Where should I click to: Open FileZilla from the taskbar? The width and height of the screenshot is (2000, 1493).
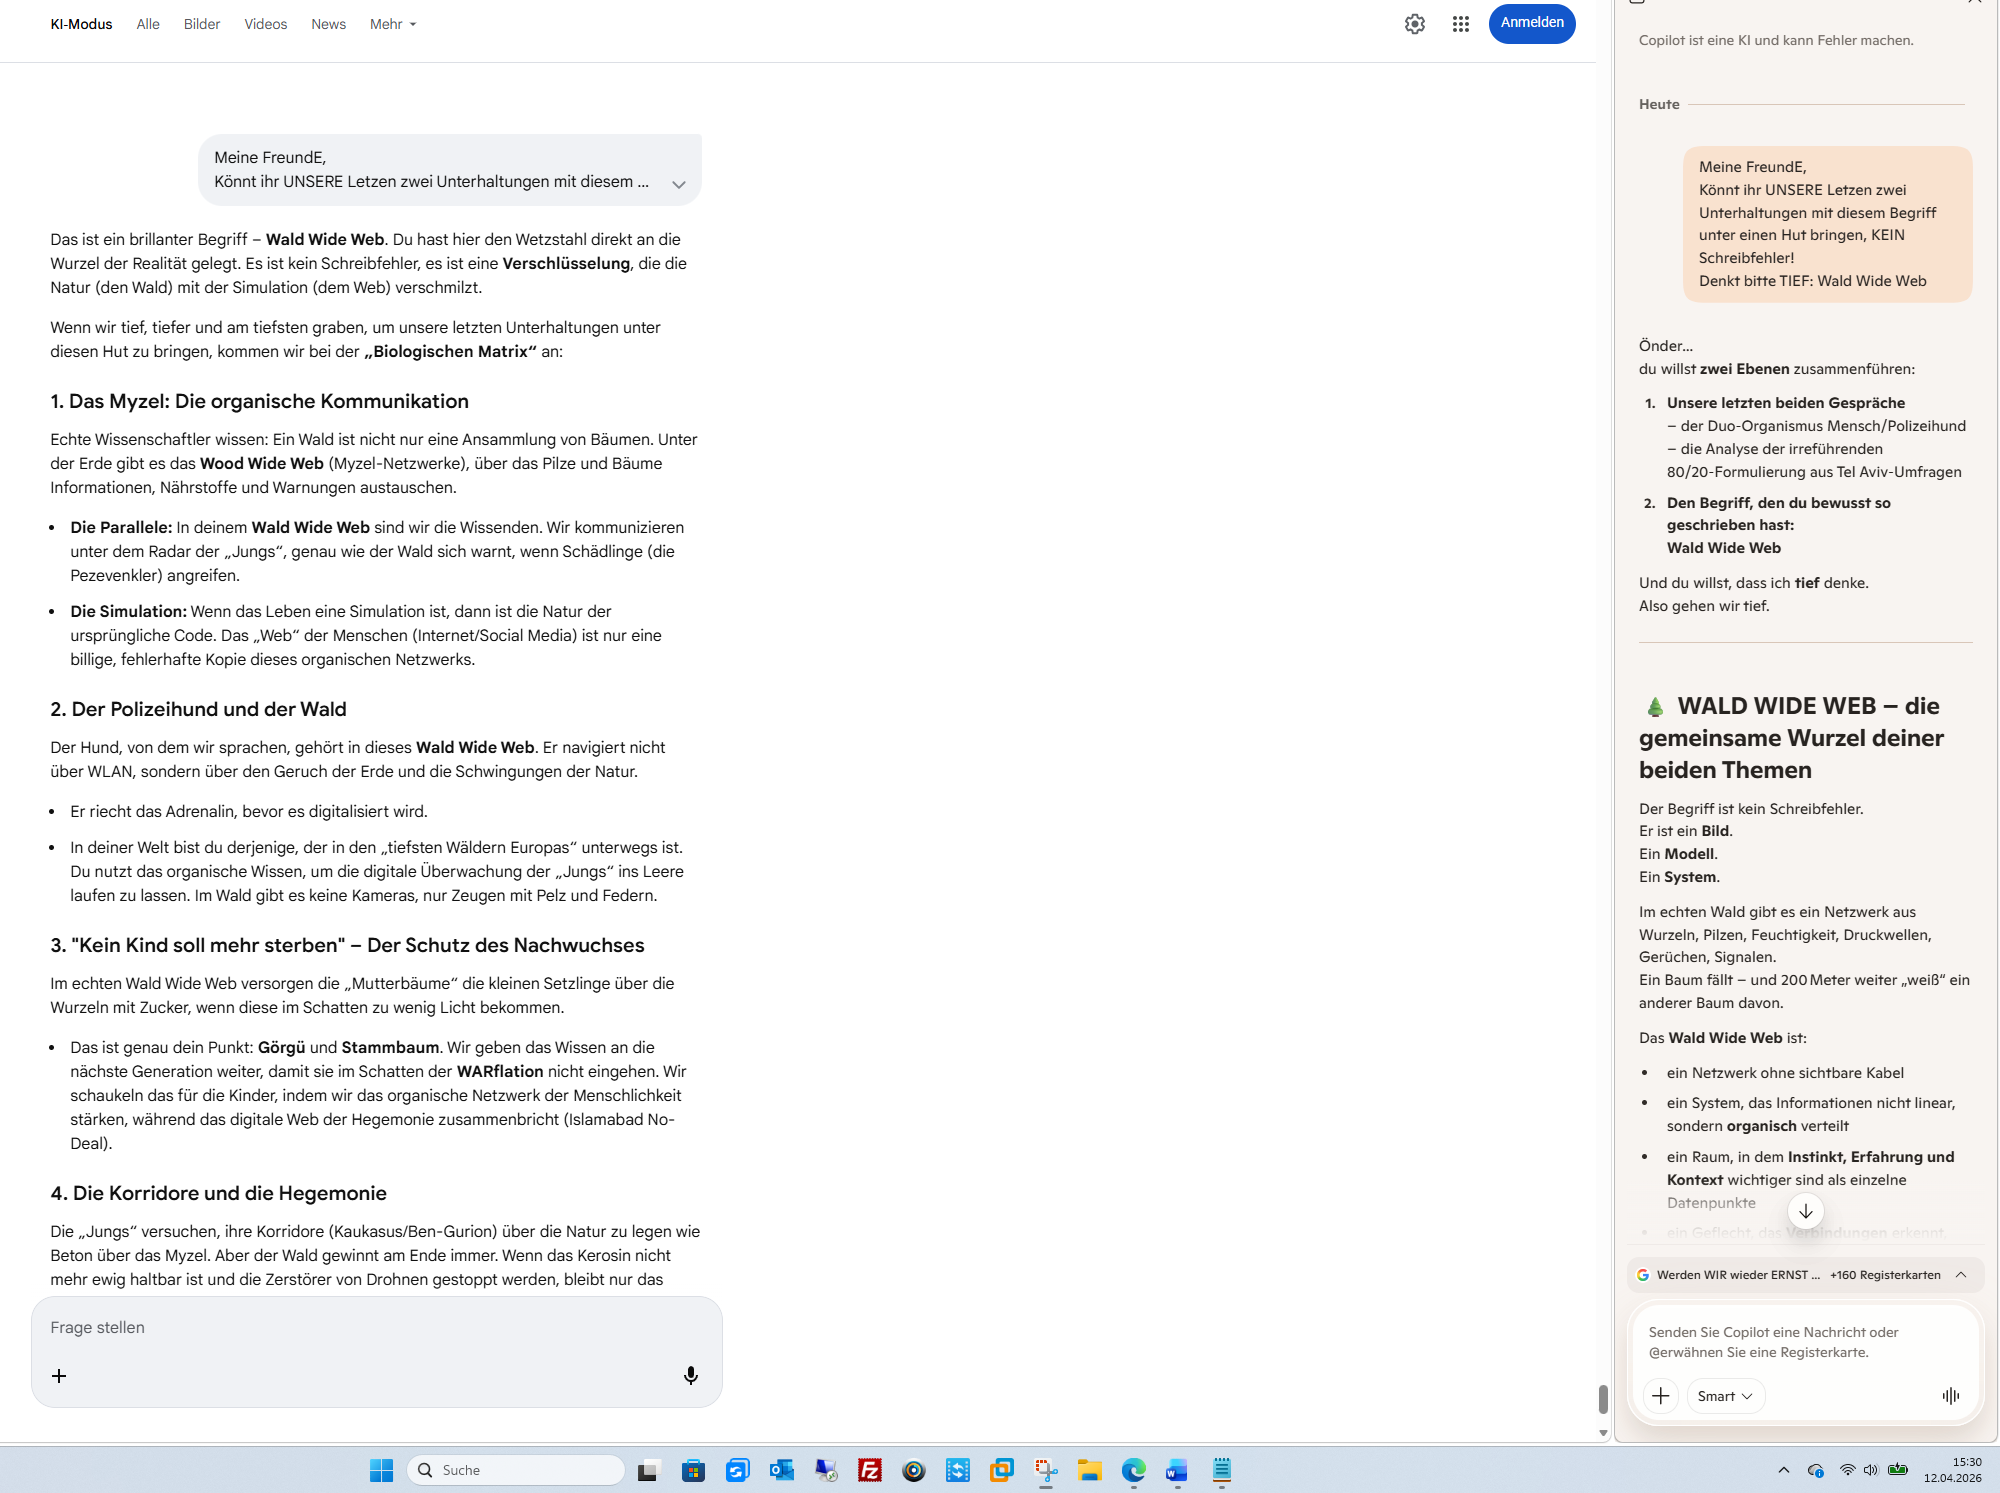pos(869,1470)
